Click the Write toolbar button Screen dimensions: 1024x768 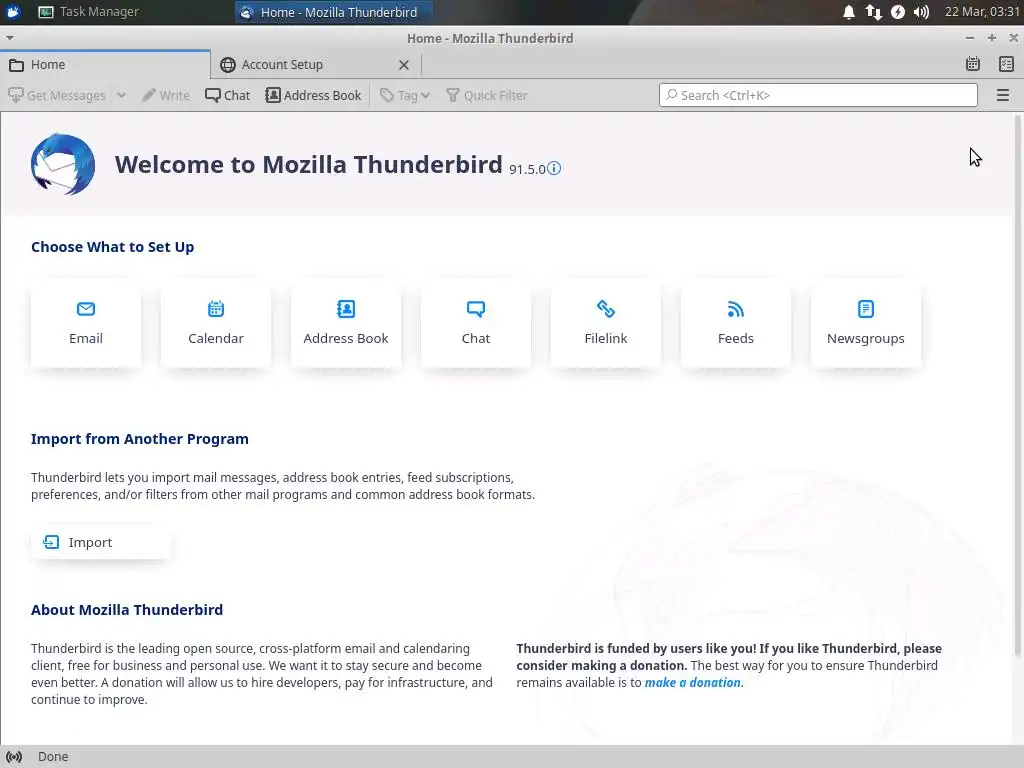(x=166, y=95)
